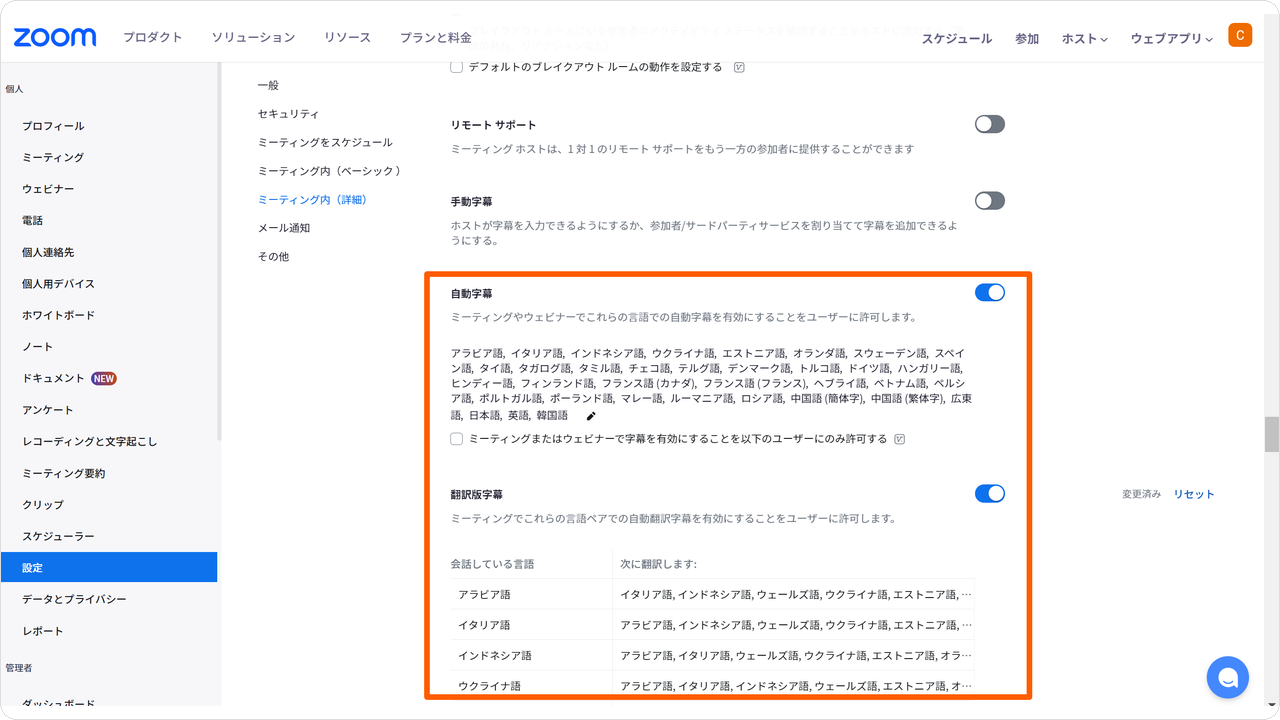Click イタリア語 row in translation table

tap(712, 625)
